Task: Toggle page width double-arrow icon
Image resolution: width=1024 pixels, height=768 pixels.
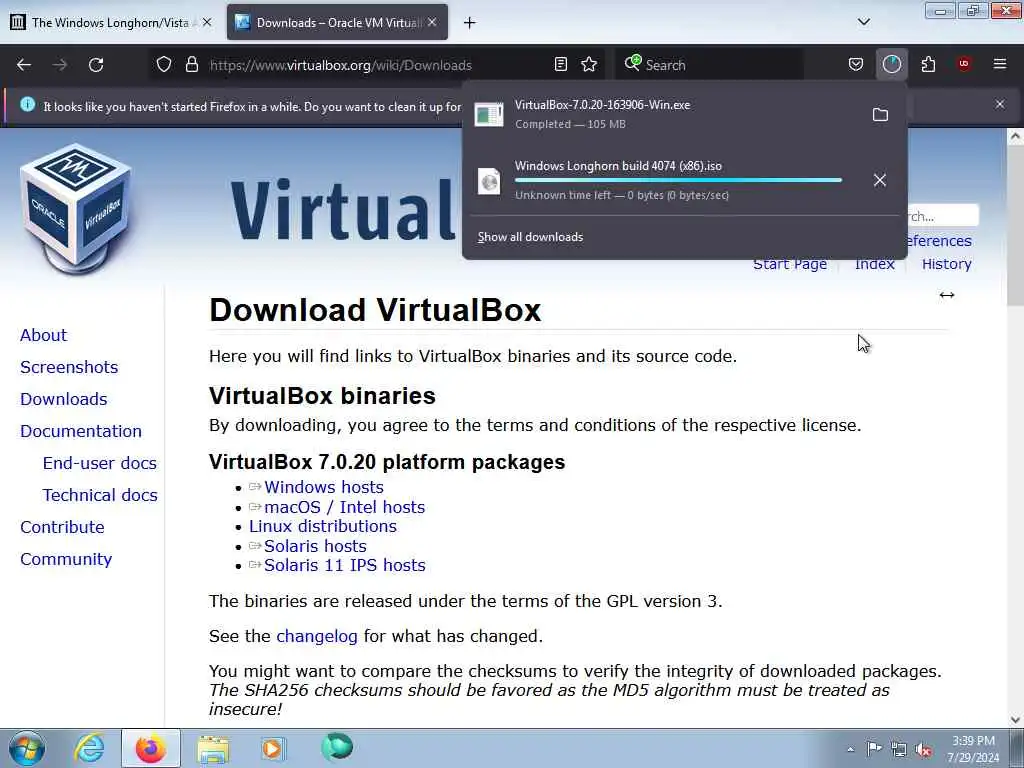Action: coord(947,295)
